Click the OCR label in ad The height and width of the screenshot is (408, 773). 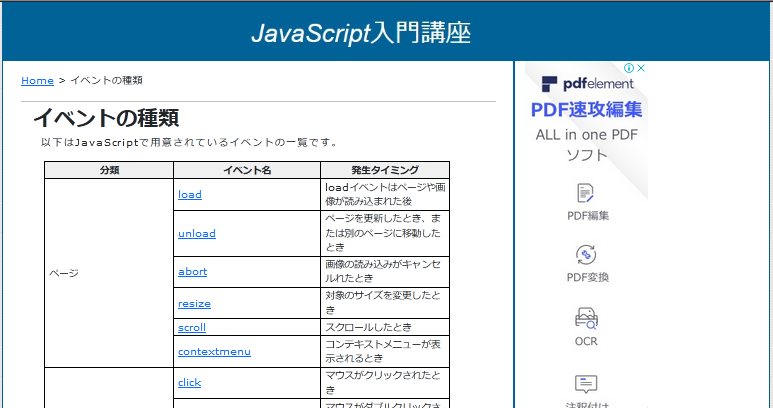[x=586, y=341]
